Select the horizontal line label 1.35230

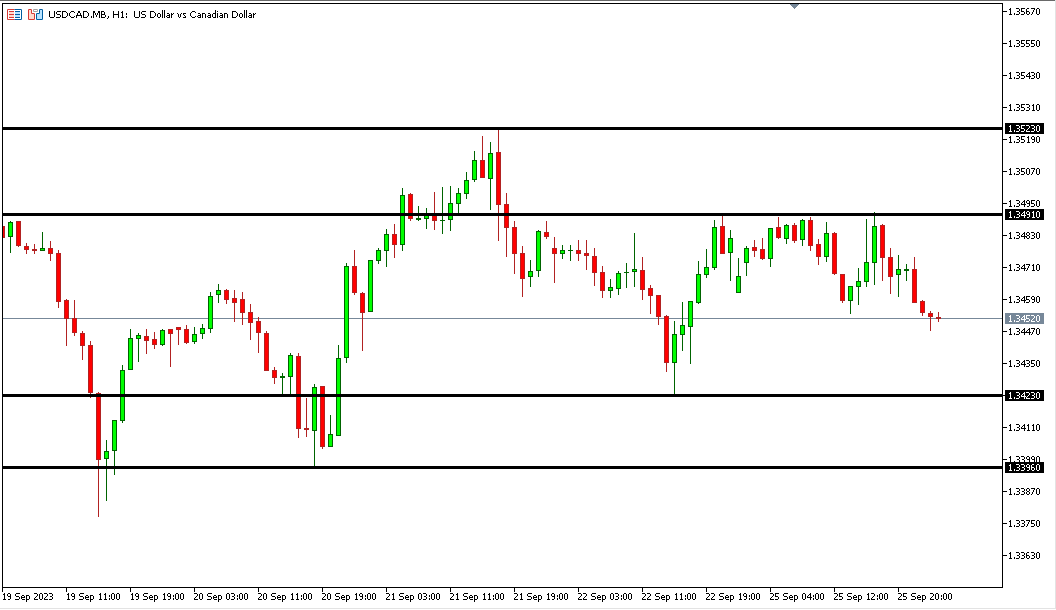1024,129
